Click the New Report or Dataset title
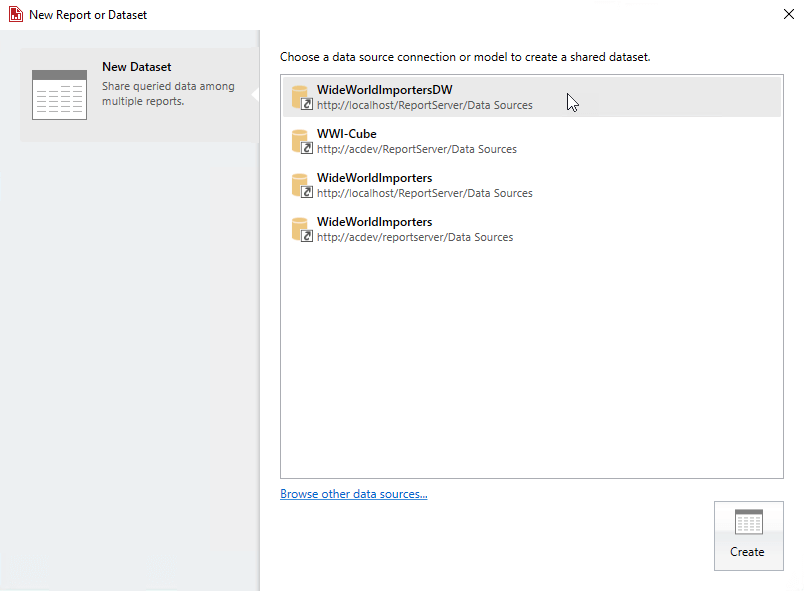Viewport: 804px width, 591px height. coord(88,15)
